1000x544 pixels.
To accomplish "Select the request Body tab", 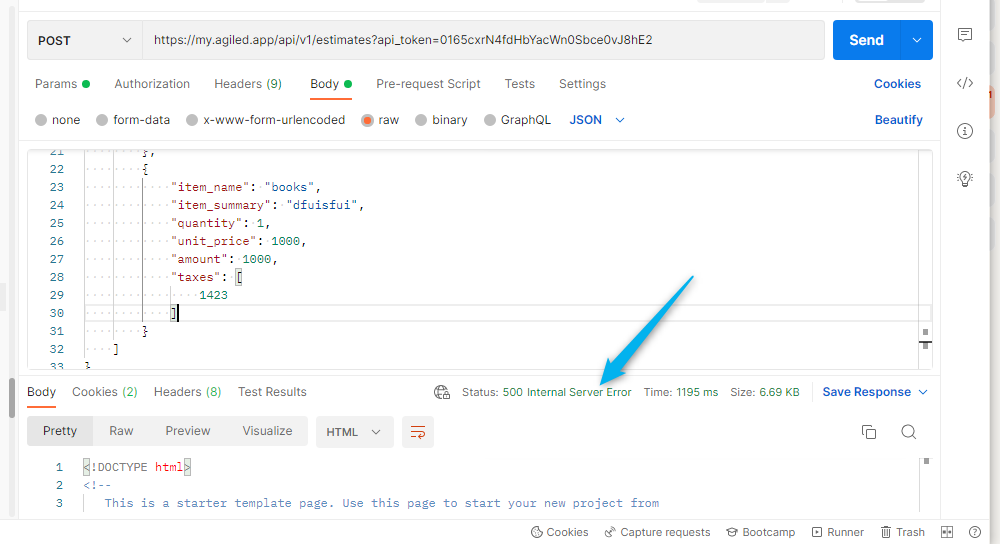I will pyautogui.click(x=331, y=84).
